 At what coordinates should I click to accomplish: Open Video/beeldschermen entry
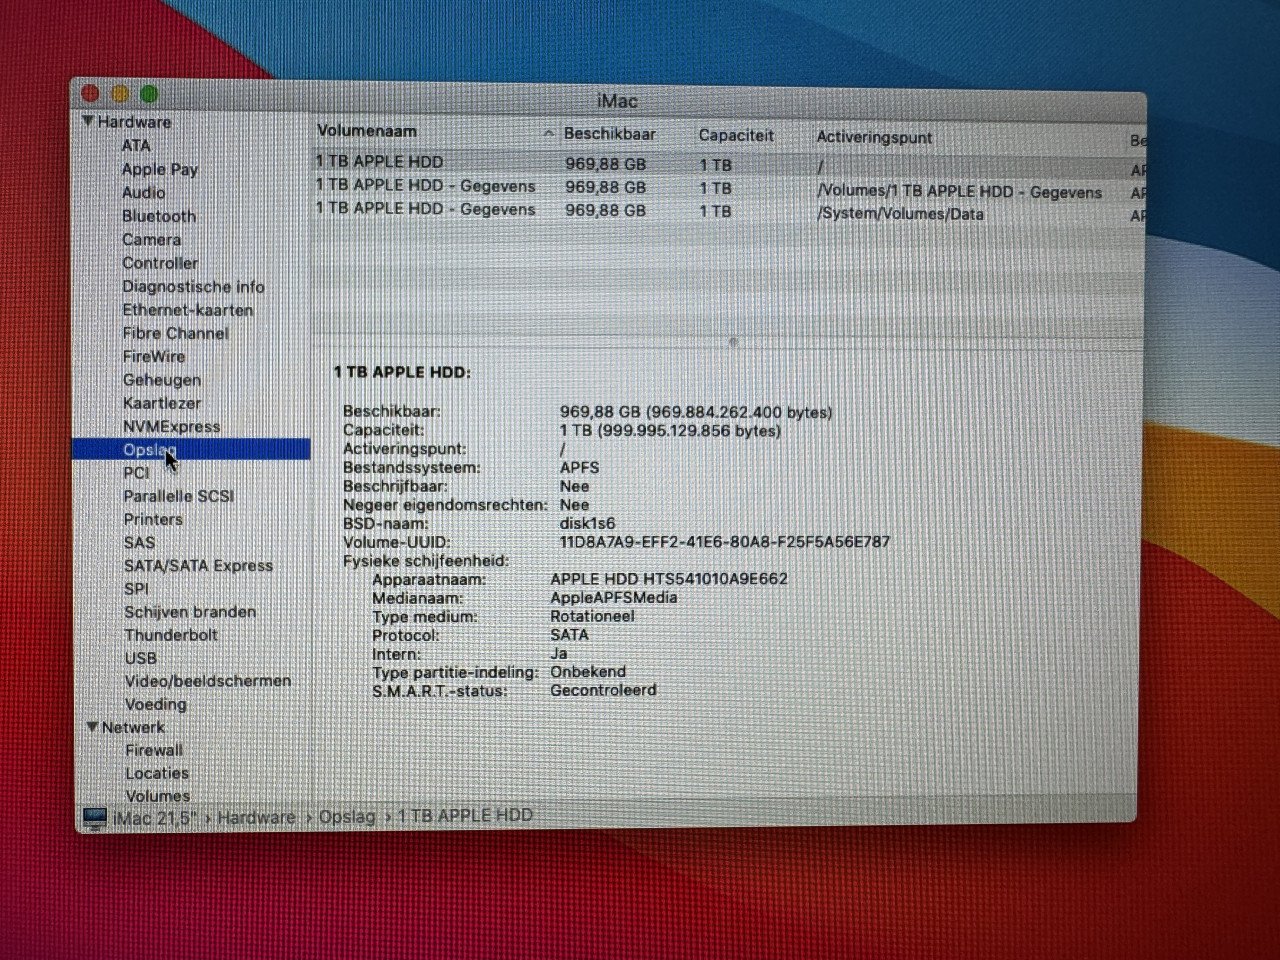[208, 681]
